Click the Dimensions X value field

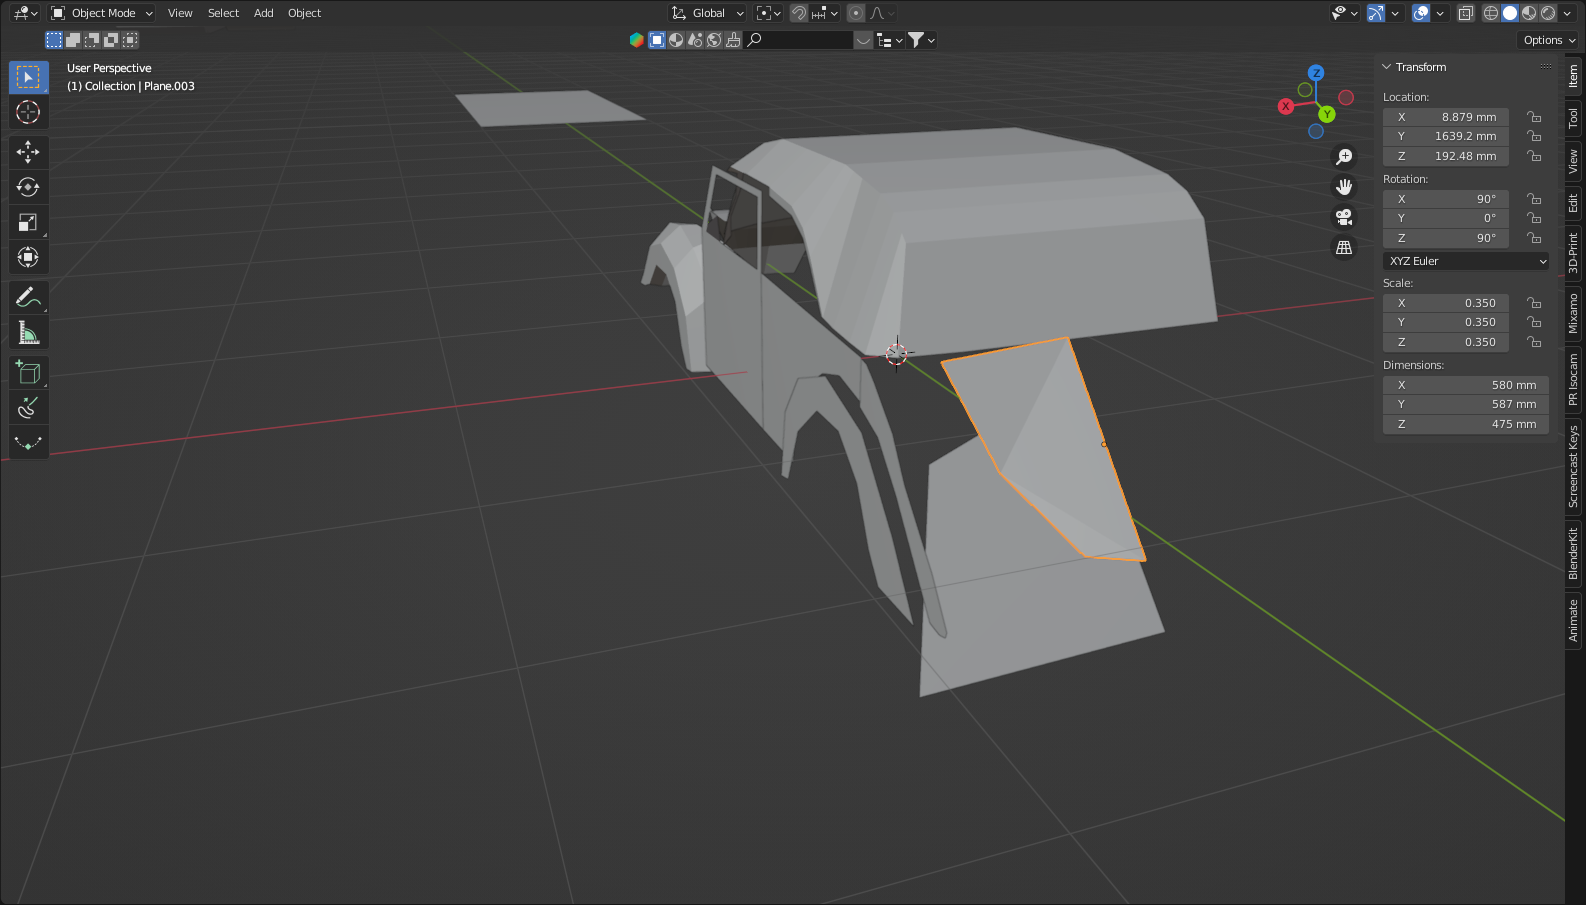1466,385
